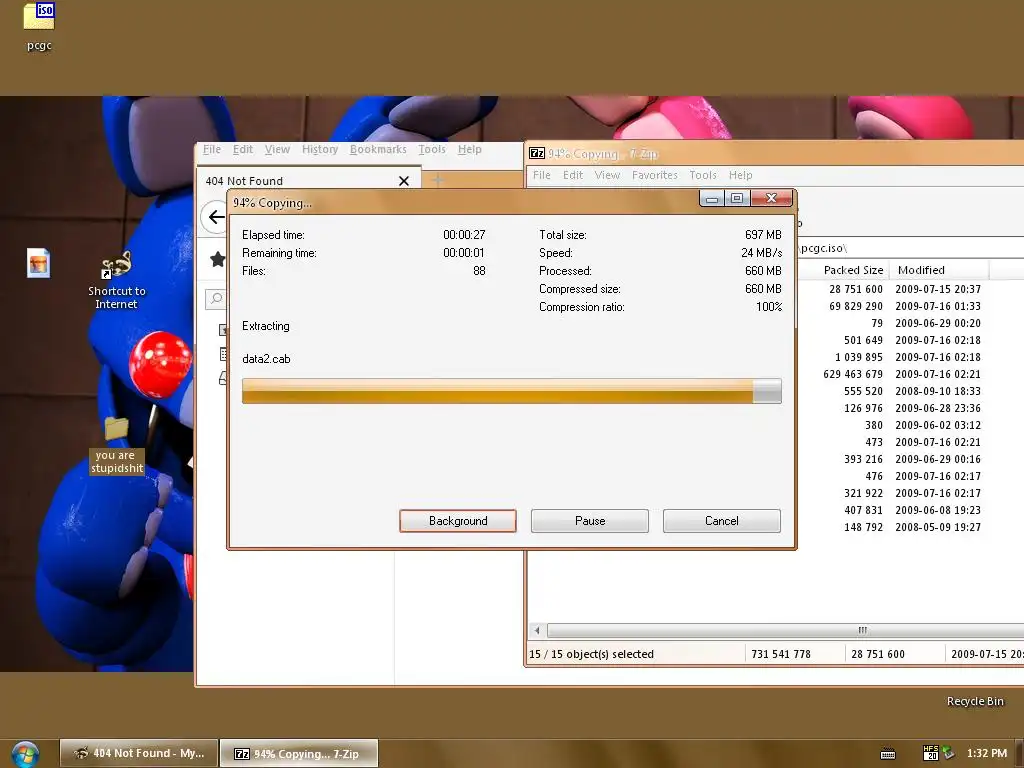
Task: Click the extraction progress bar
Action: coord(511,391)
